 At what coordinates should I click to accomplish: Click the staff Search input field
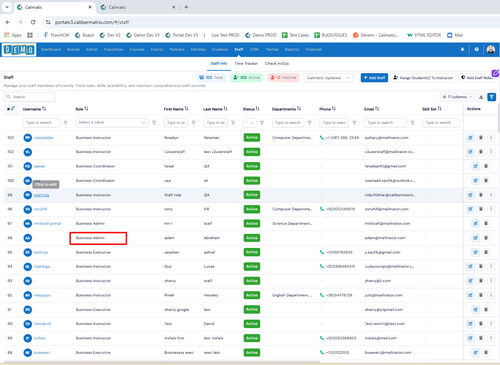29,97
